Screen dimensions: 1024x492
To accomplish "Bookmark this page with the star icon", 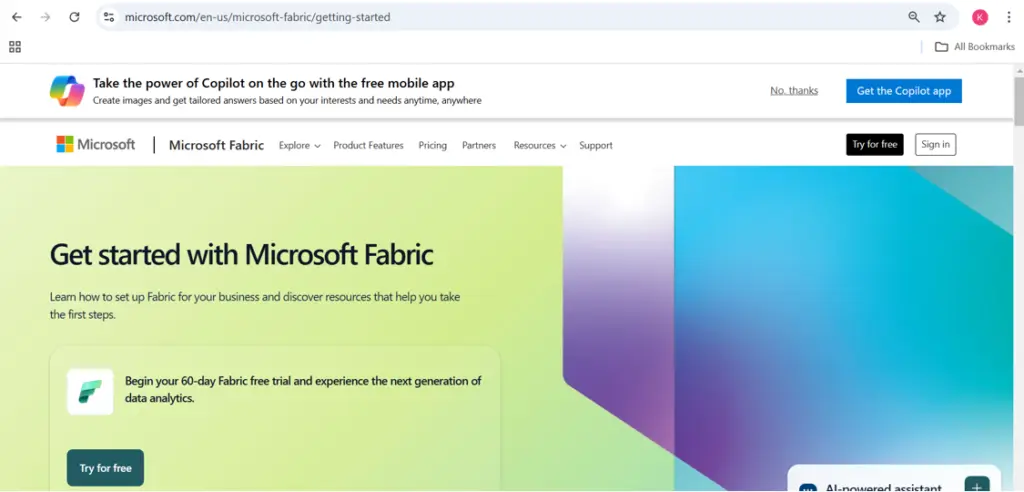I will pyautogui.click(x=940, y=17).
